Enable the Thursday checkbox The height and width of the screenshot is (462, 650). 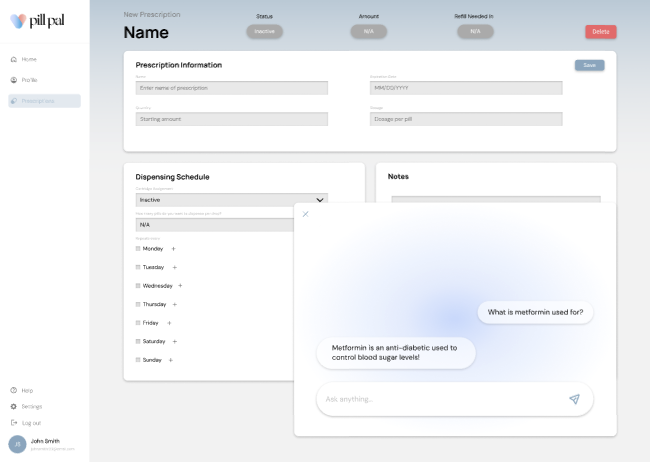pos(138,304)
